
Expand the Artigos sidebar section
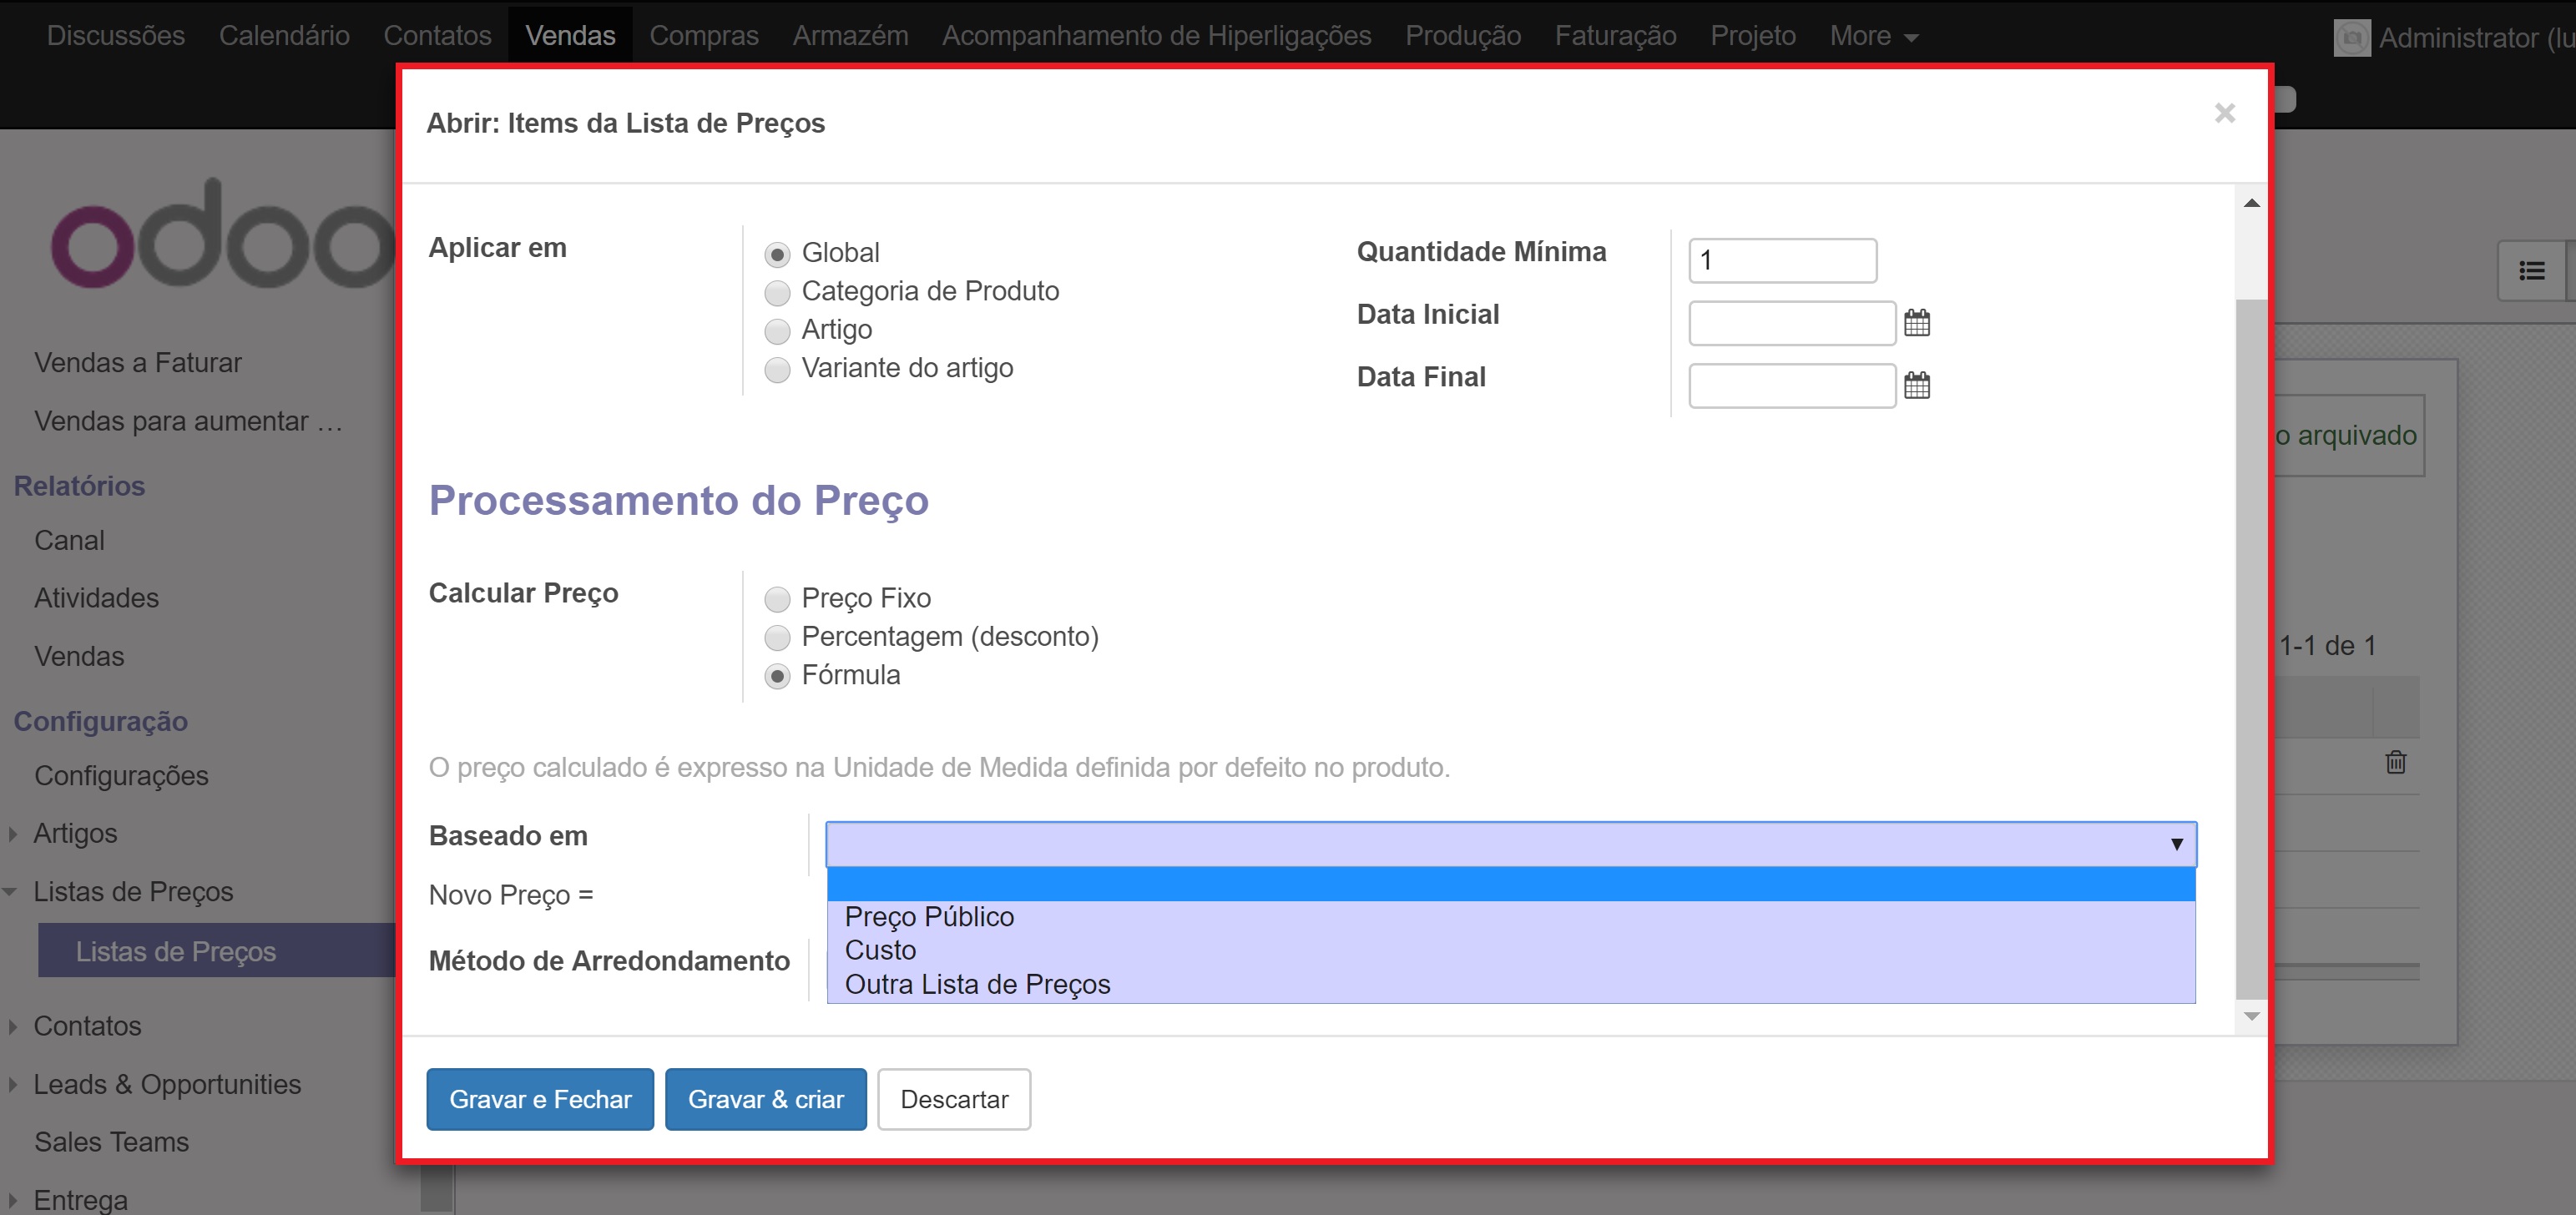pyautogui.click(x=75, y=833)
